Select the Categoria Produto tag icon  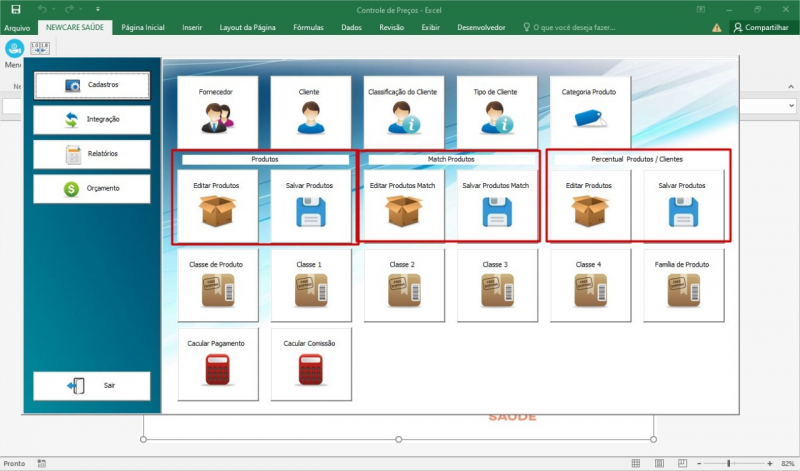coord(589,117)
